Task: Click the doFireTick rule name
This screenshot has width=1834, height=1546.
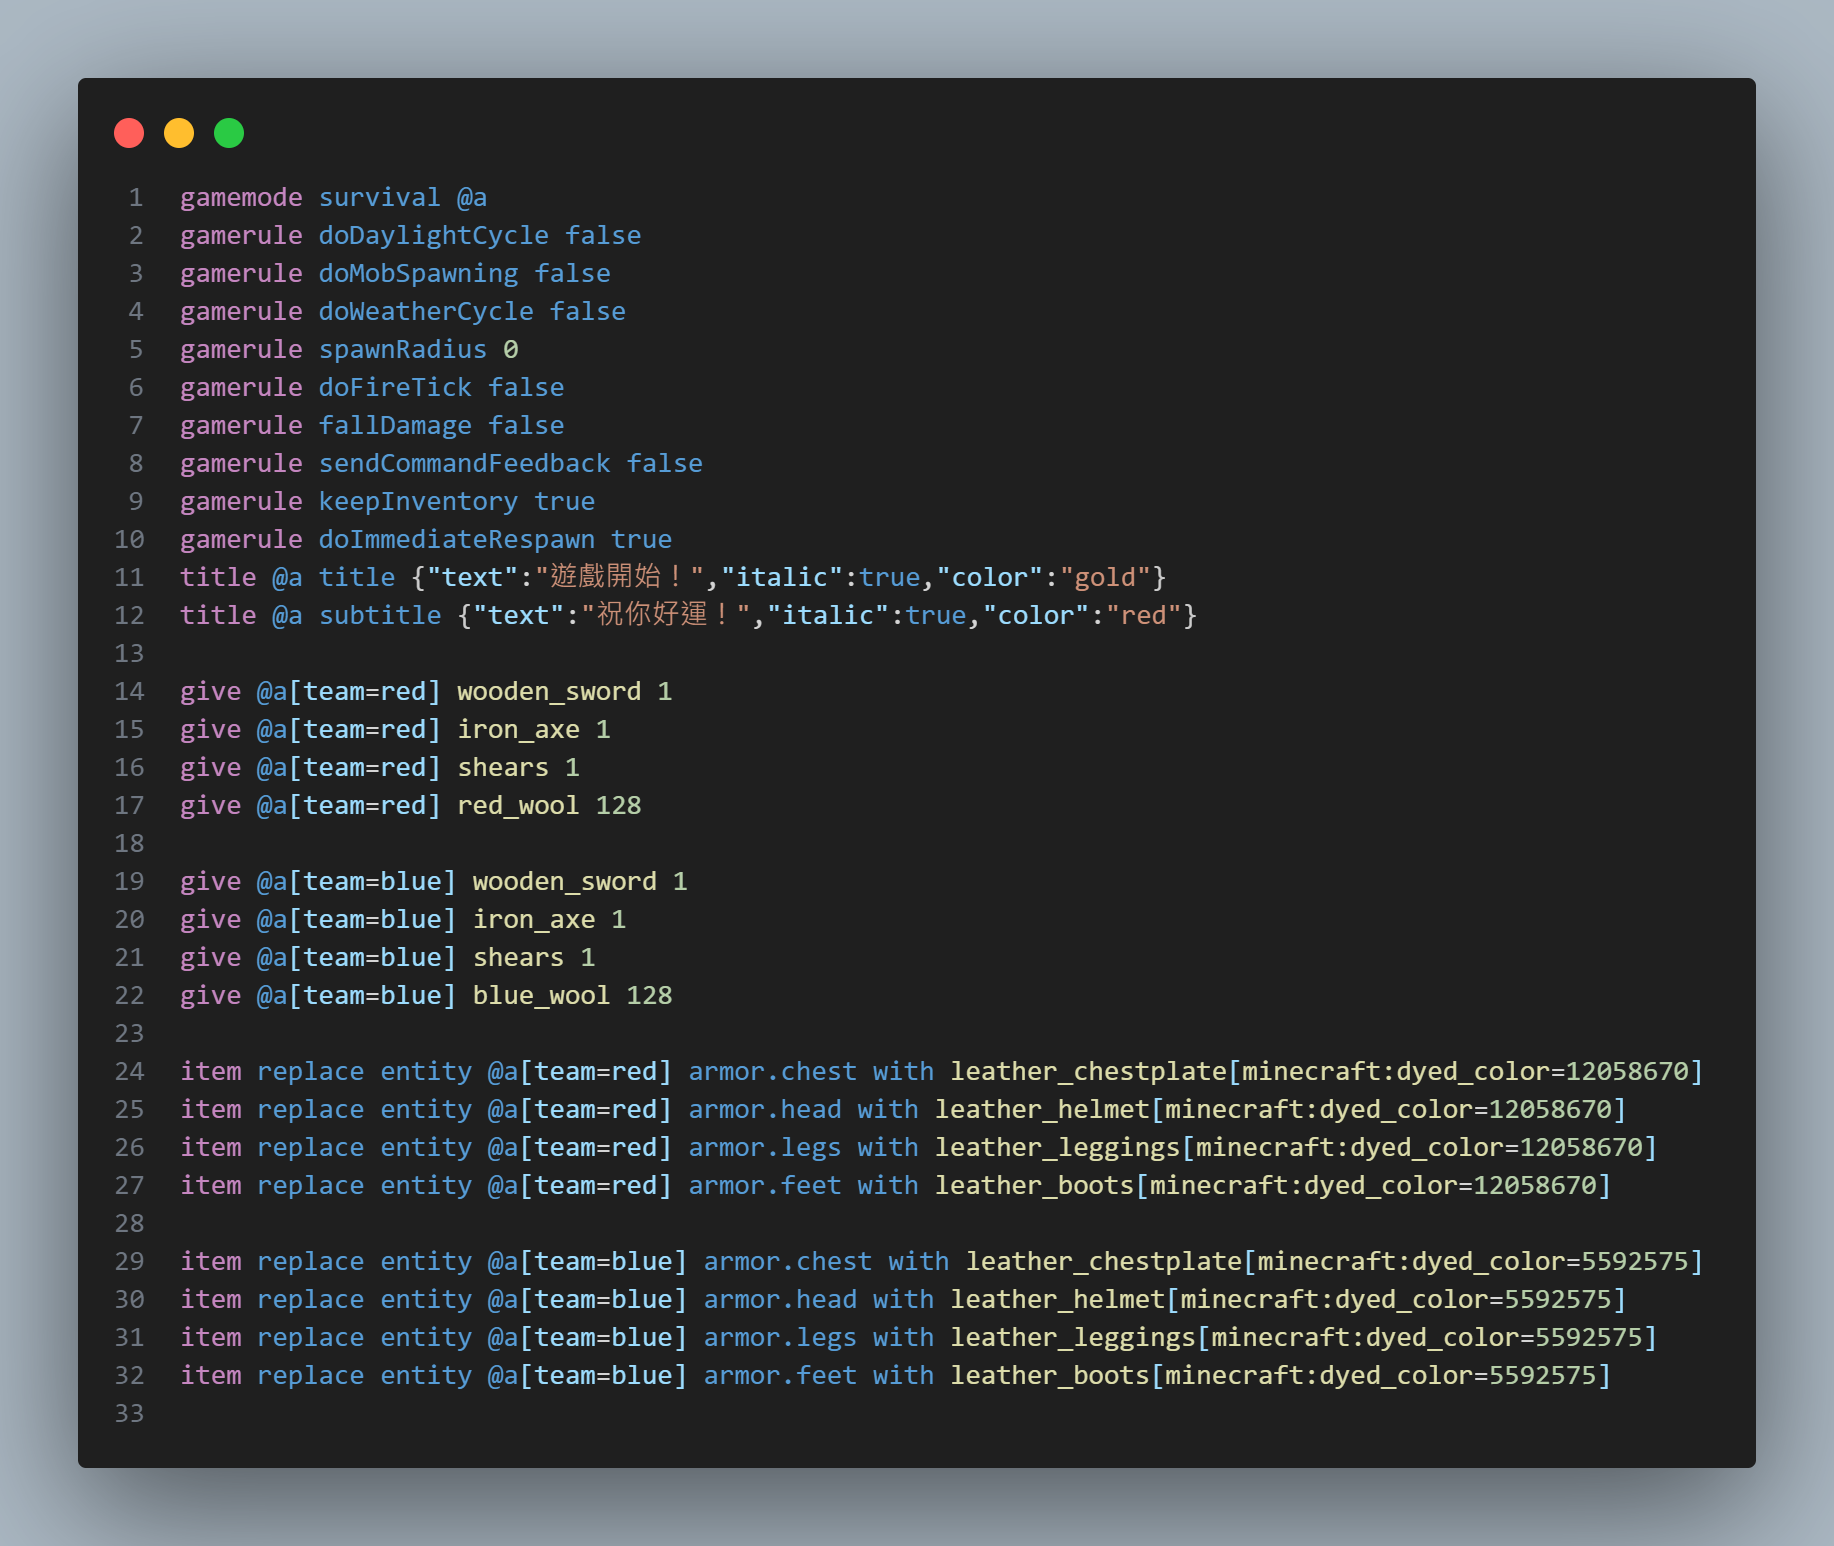Action: [x=395, y=388]
